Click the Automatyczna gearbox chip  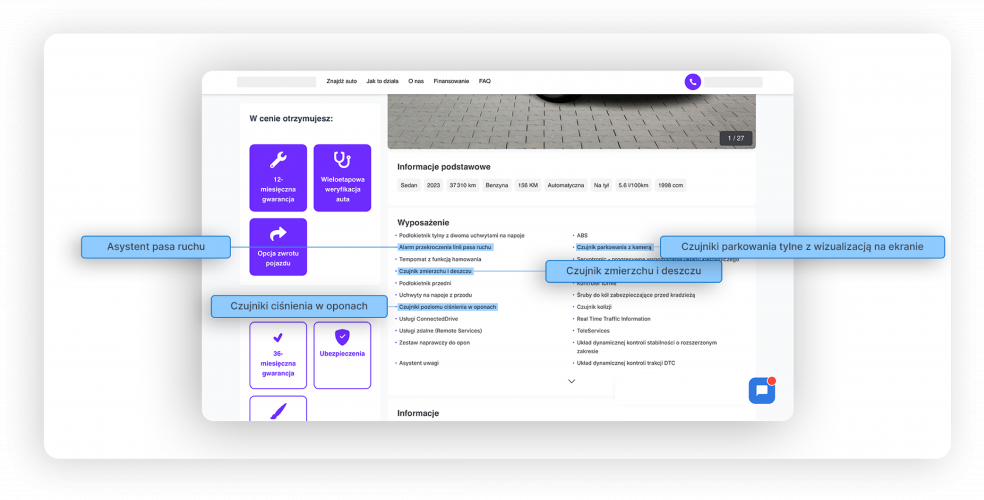(565, 186)
